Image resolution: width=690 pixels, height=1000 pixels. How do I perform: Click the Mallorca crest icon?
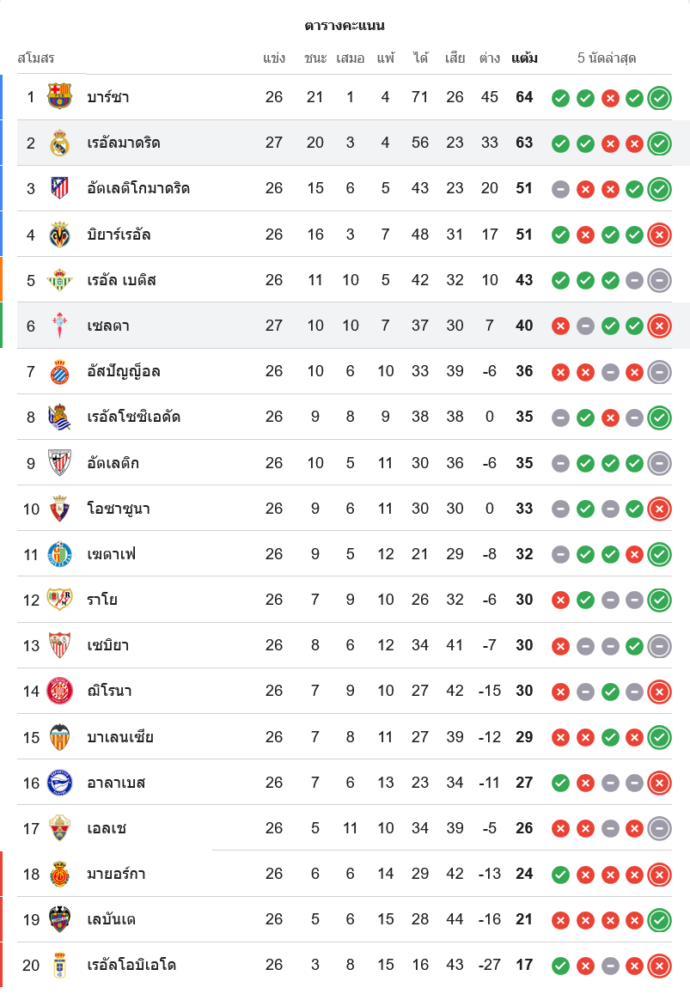[60, 874]
